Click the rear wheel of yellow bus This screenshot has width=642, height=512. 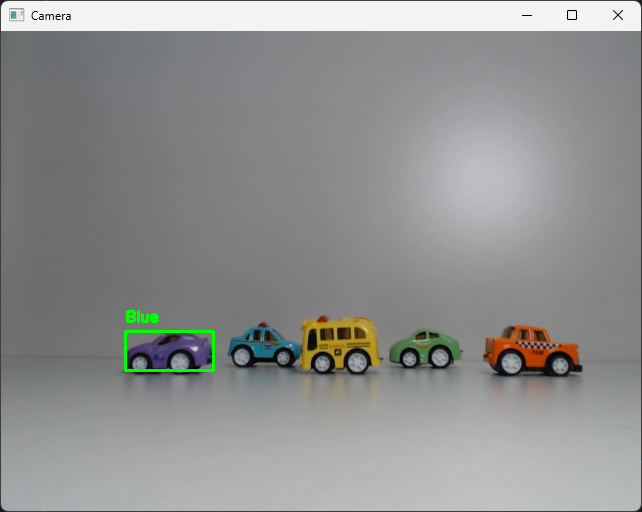tap(357, 362)
